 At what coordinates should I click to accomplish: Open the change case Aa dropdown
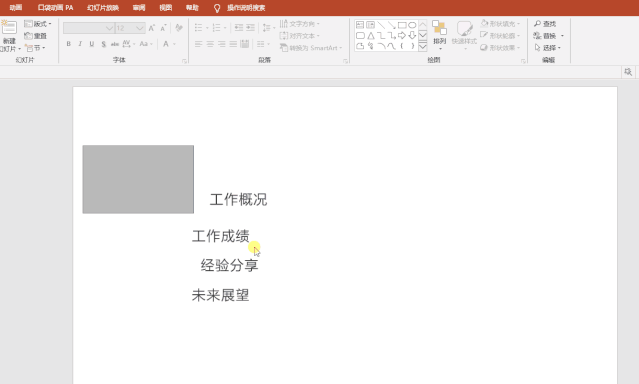[146, 44]
